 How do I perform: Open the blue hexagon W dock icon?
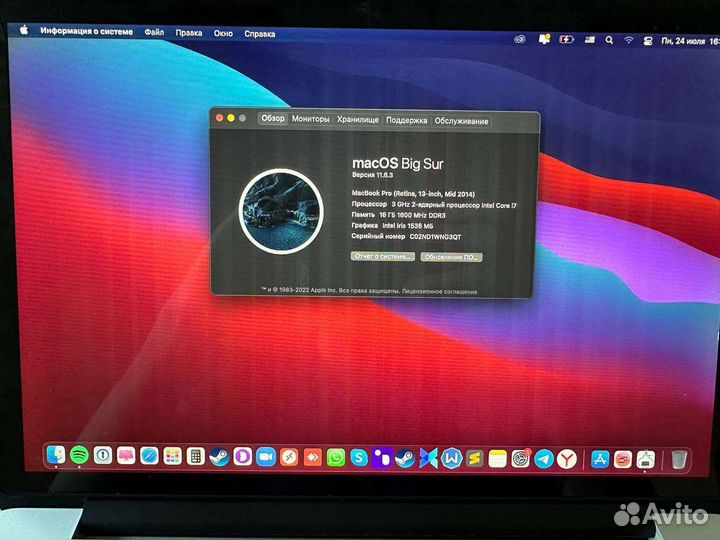pyautogui.click(x=452, y=459)
